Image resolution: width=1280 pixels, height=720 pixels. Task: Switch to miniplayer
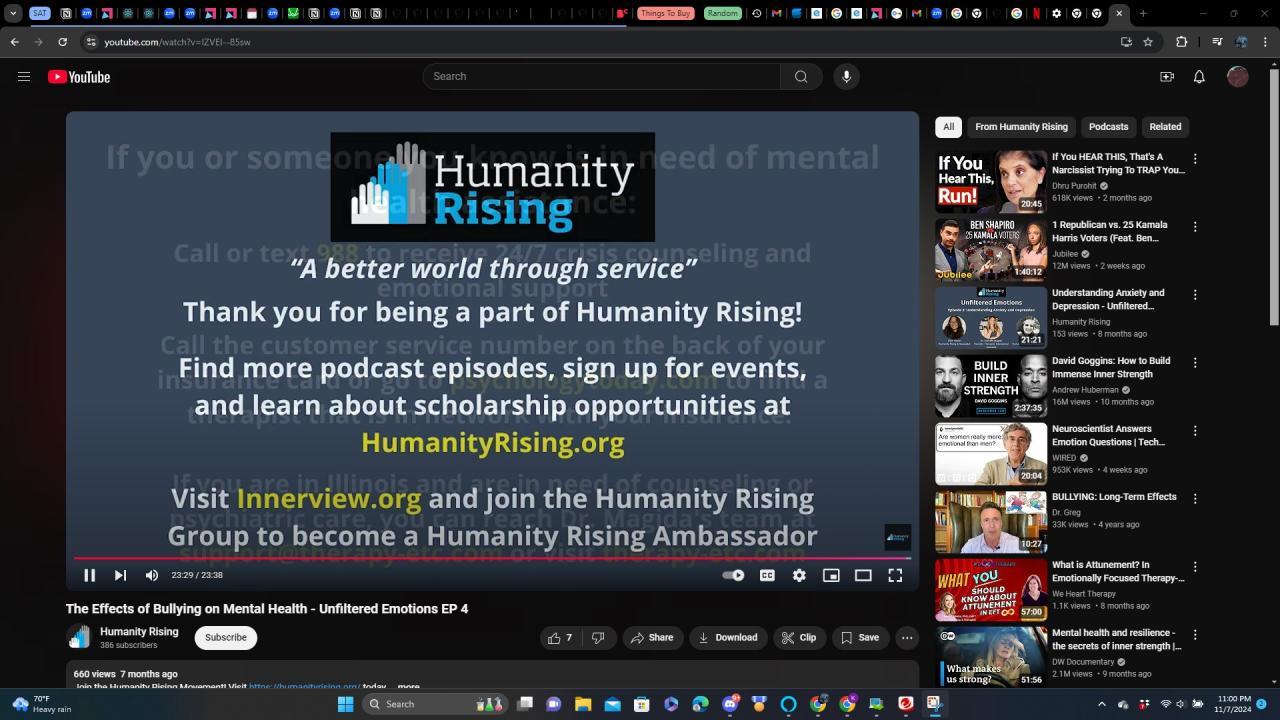(831, 575)
